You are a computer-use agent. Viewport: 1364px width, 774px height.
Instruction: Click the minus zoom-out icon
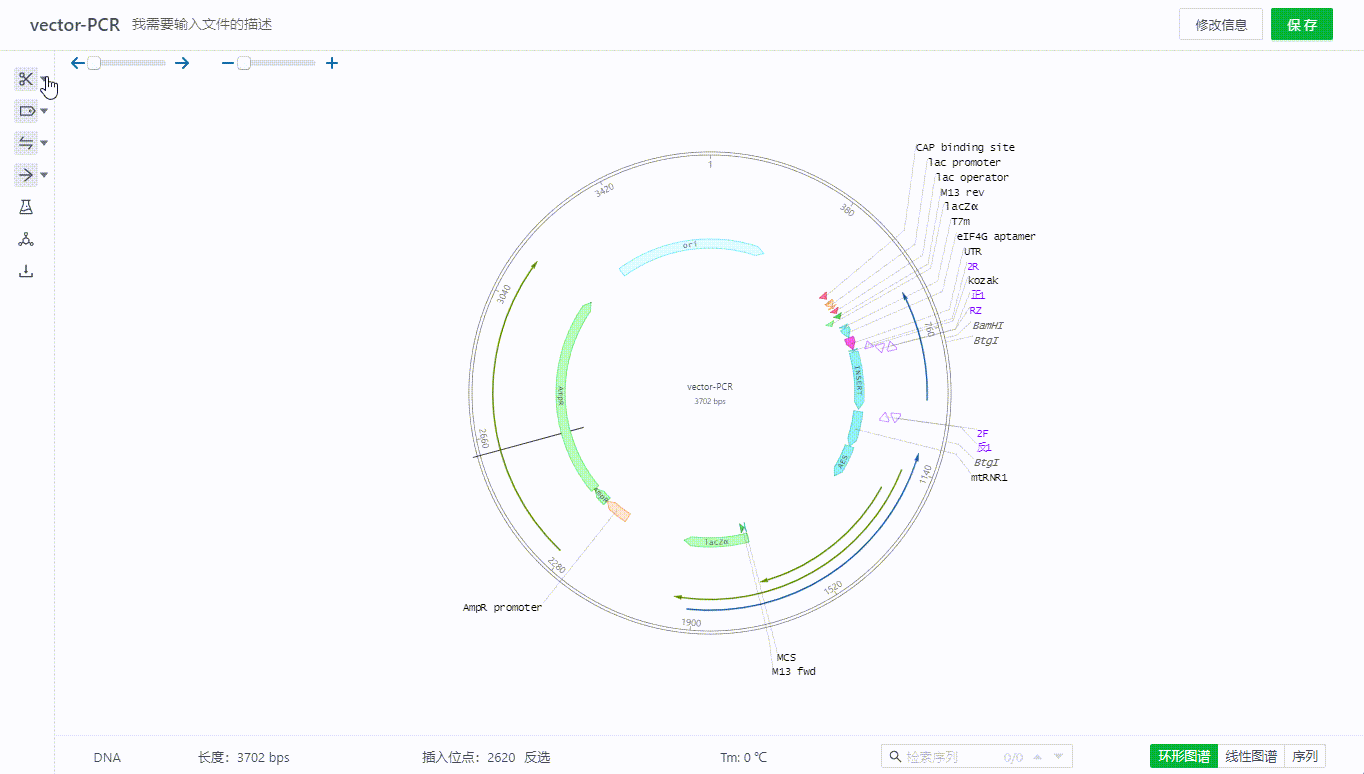[x=228, y=63]
